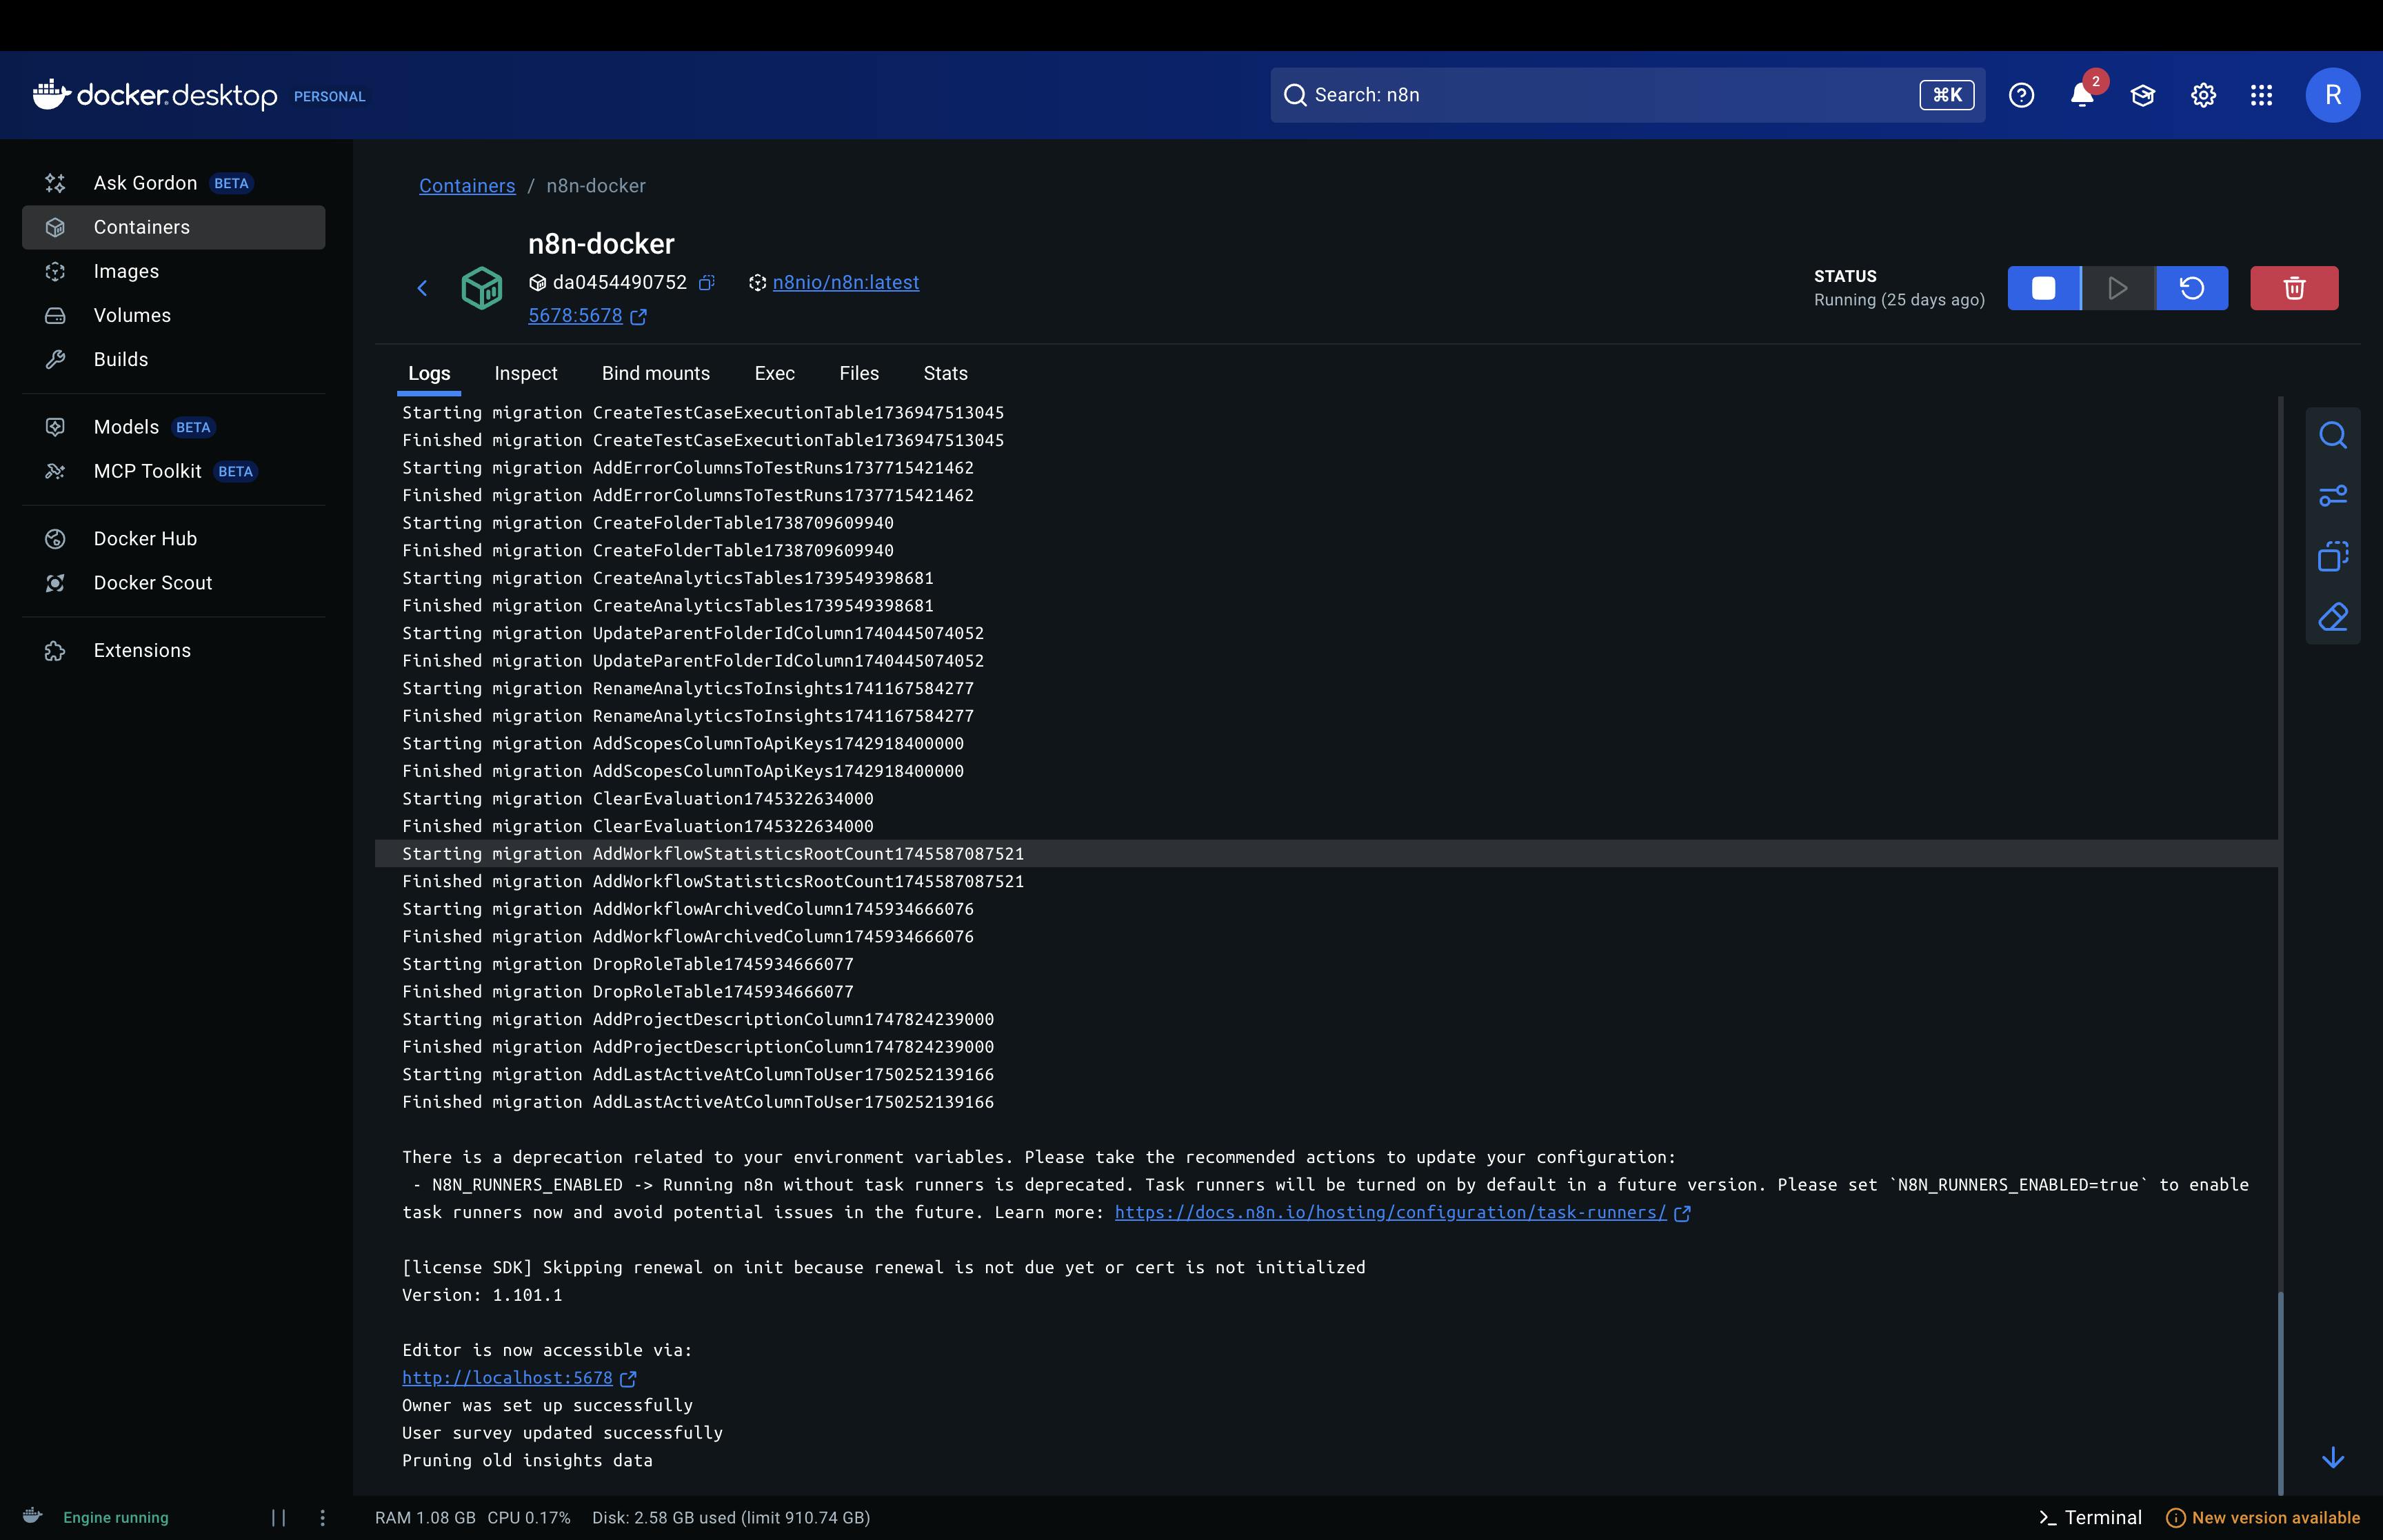Copy the container ID da0454490752
The height and width of the screenshot is (1540, 2383).
706,283
